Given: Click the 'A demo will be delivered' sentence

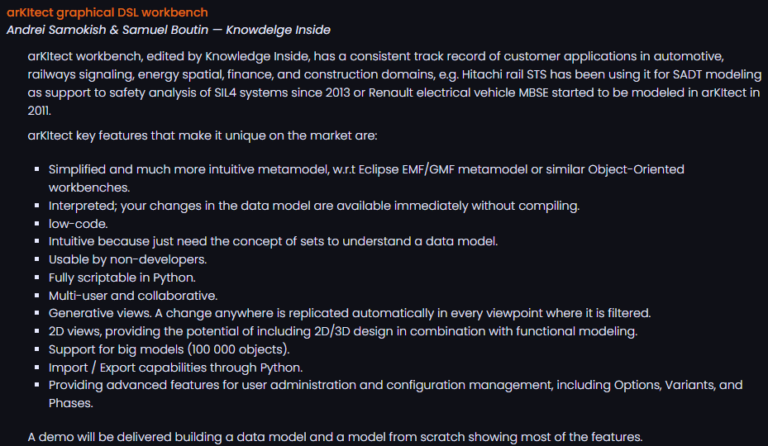Looking at the screenshot, I should 334,437.
